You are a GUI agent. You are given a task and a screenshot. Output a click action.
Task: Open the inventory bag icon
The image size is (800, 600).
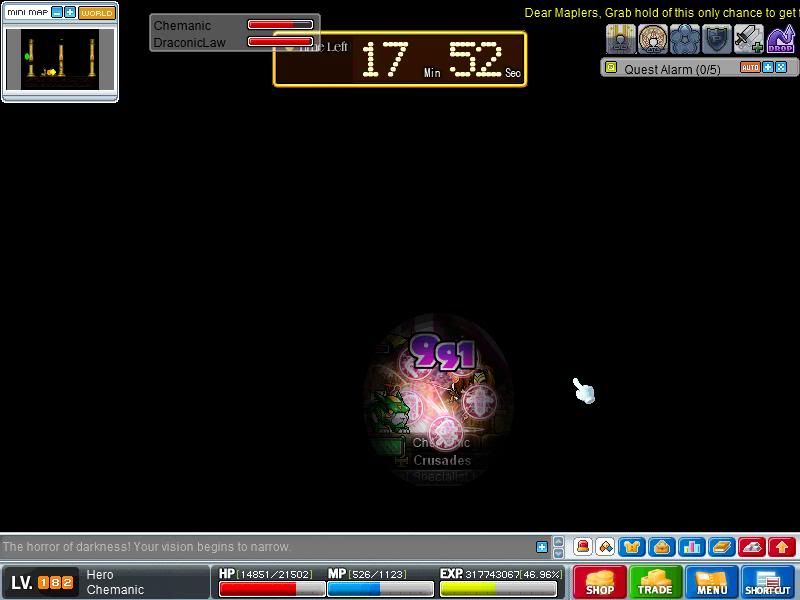point(662,547)
